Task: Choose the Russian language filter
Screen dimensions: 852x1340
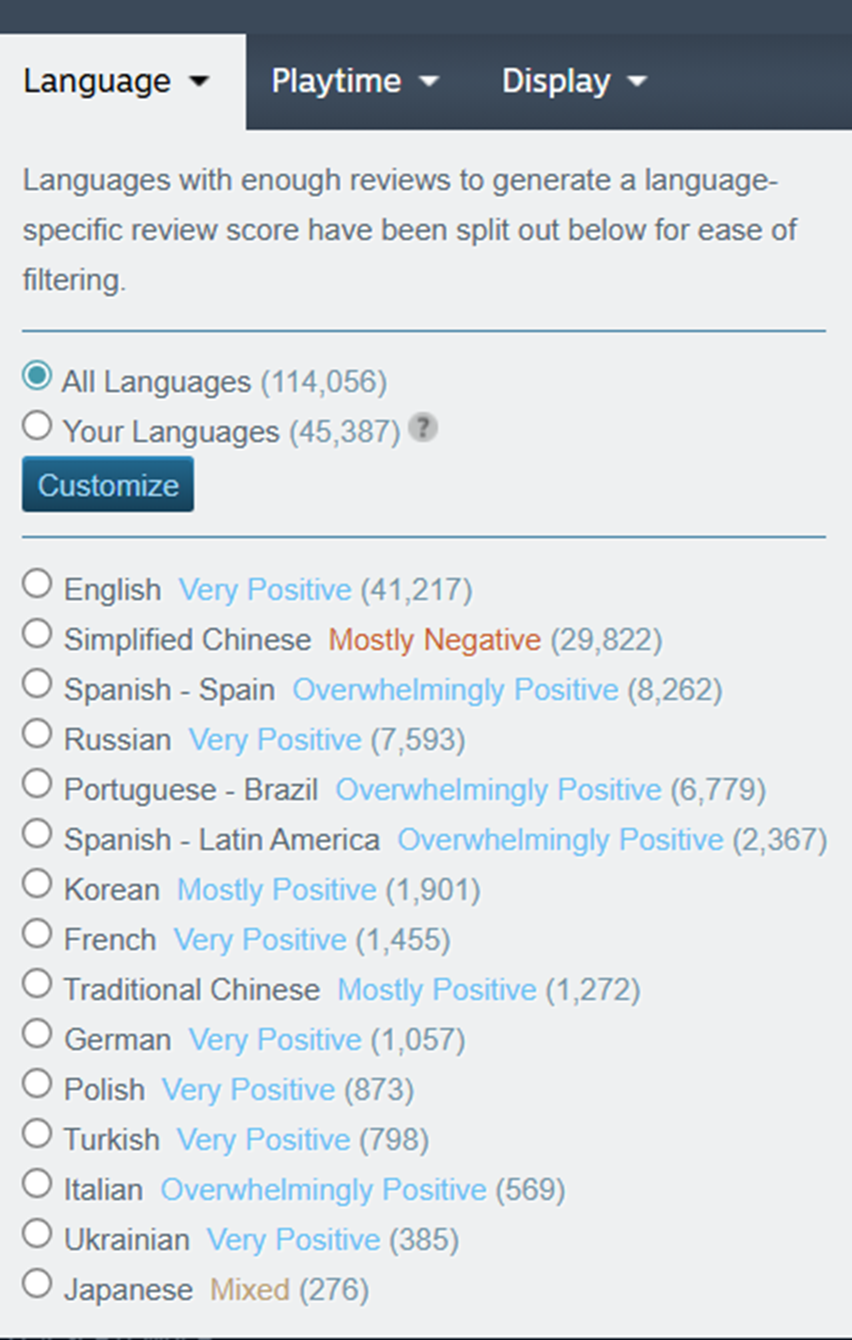Action: (x=37, y=734)
